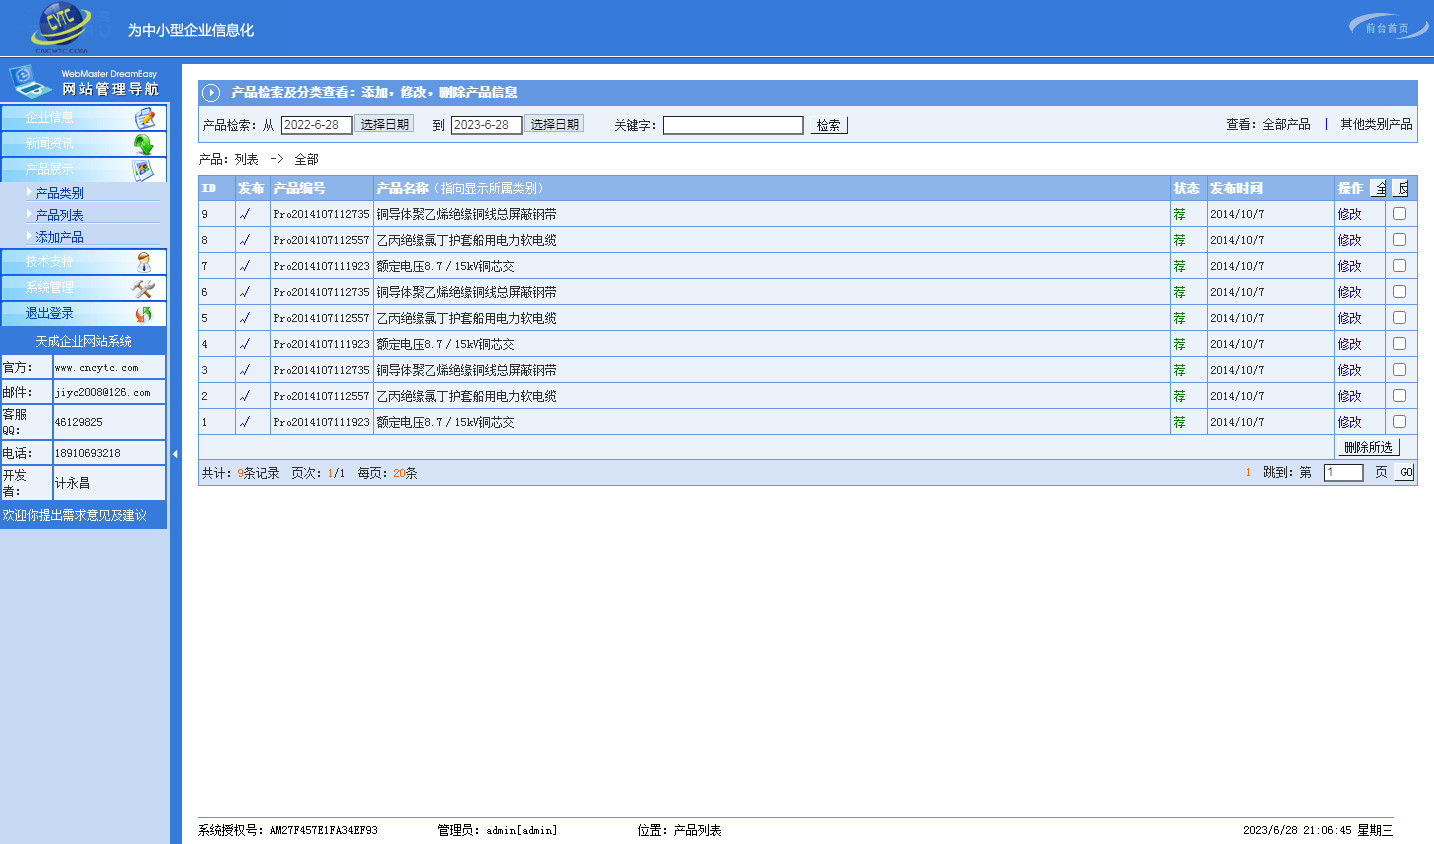Expand 产品类别 in the sidebar
The image size is (1434, 844).
click(59, 193)
